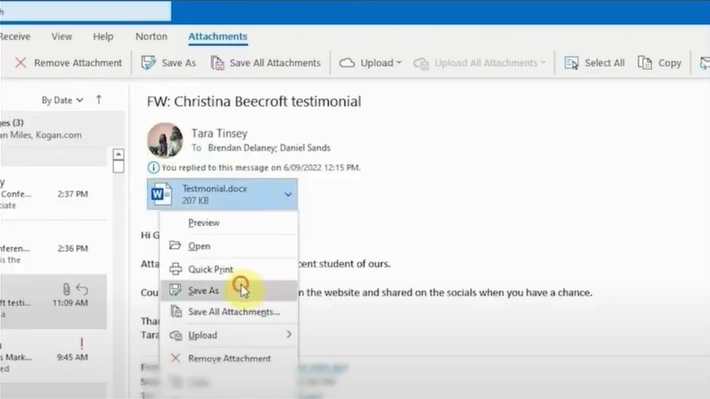
Task: Open the Help tab
Action: [103, 37]
